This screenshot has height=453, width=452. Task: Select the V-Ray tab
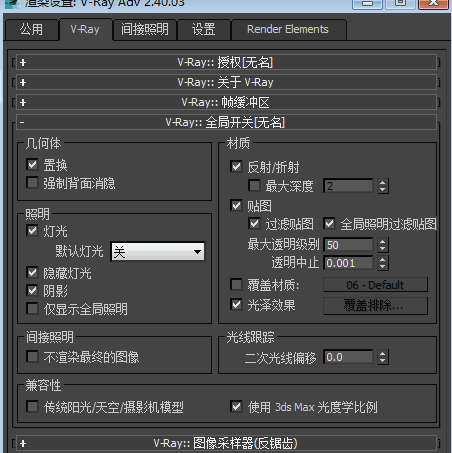pos(86,30)
